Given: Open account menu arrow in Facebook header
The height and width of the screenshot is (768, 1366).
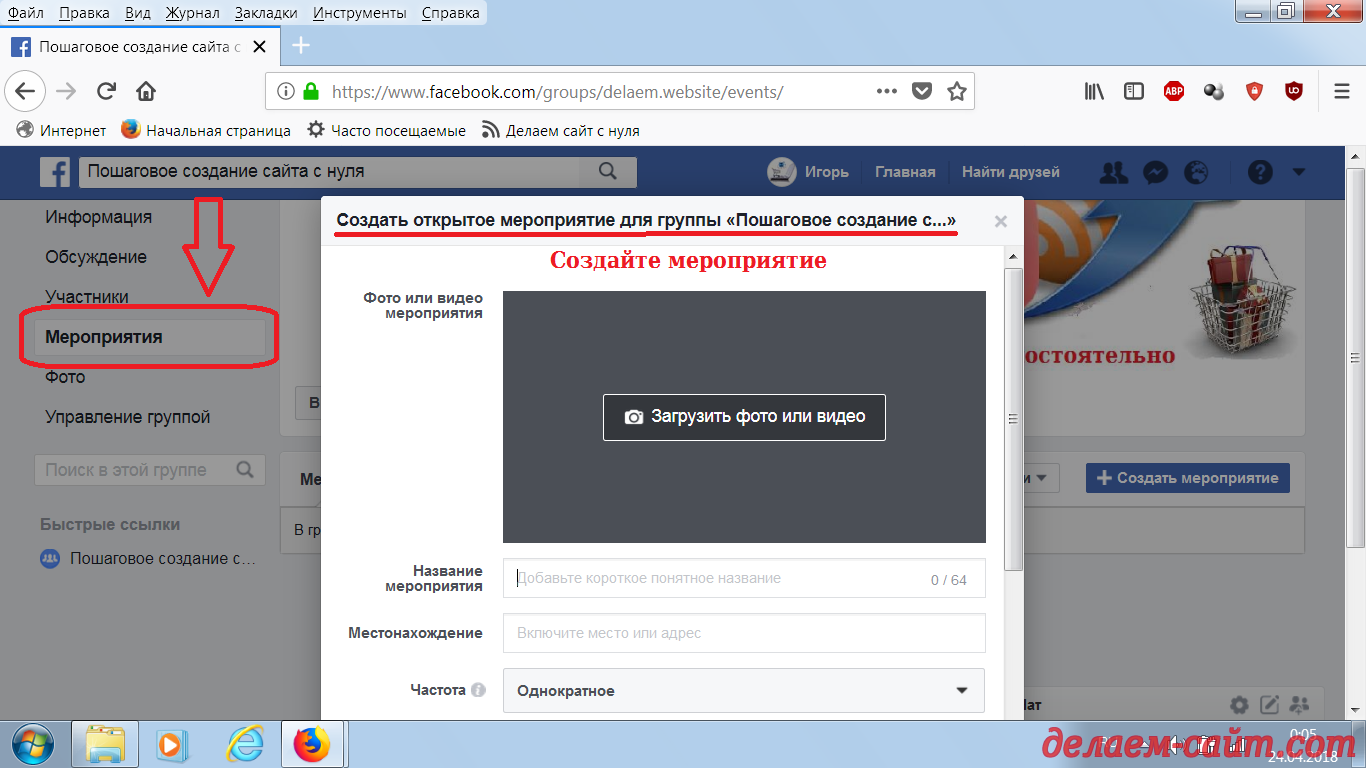Looking at the screenshot, I should (1299, 172).
